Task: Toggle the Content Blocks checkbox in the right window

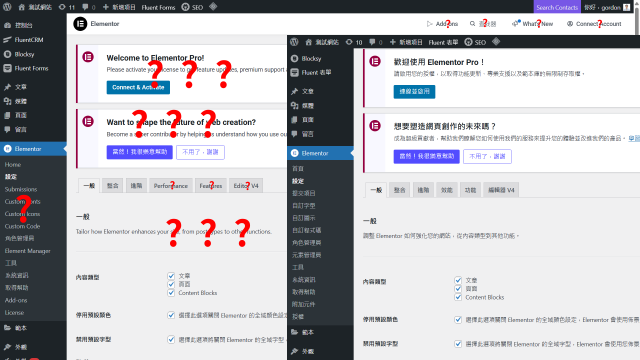Action: coord(458,297)
